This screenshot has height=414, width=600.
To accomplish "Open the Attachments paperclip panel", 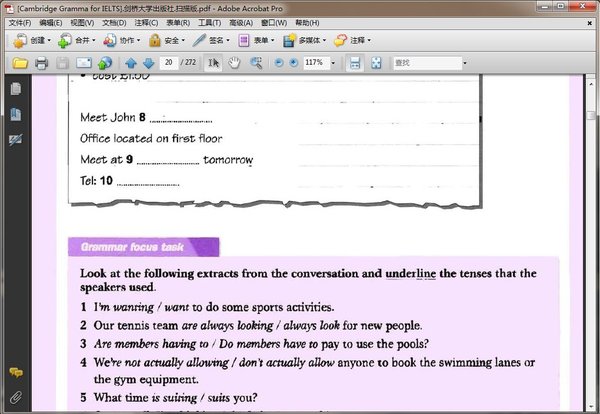I will 16,398.
